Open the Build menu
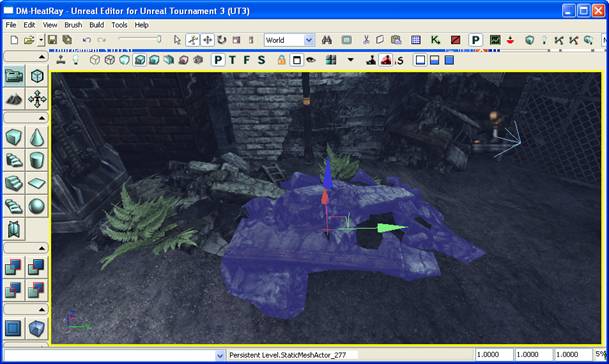 pos(96,25)
